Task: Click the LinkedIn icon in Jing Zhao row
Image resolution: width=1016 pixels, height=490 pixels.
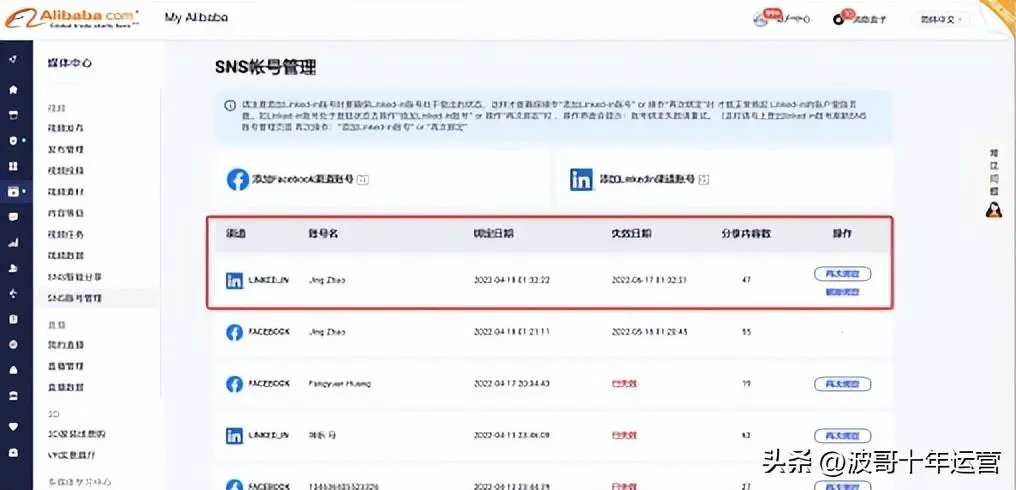Action: pos(235,281)
